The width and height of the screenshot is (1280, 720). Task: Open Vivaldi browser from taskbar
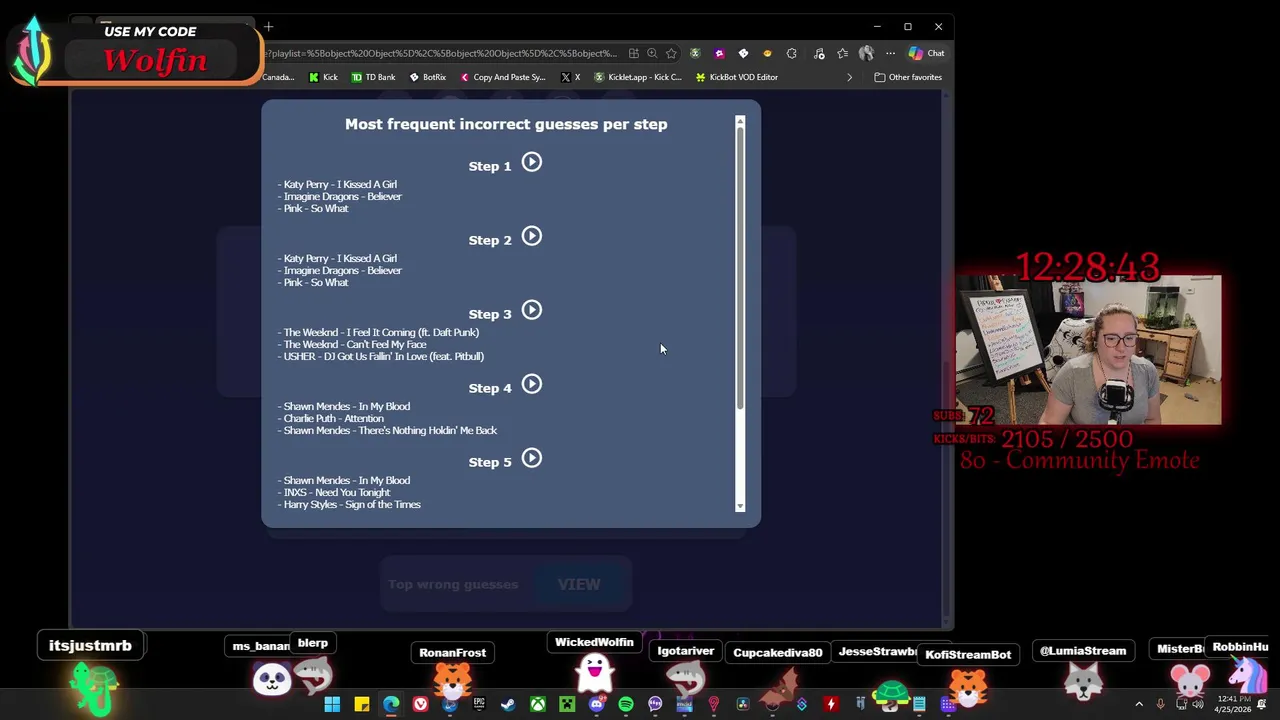(420, 704)
